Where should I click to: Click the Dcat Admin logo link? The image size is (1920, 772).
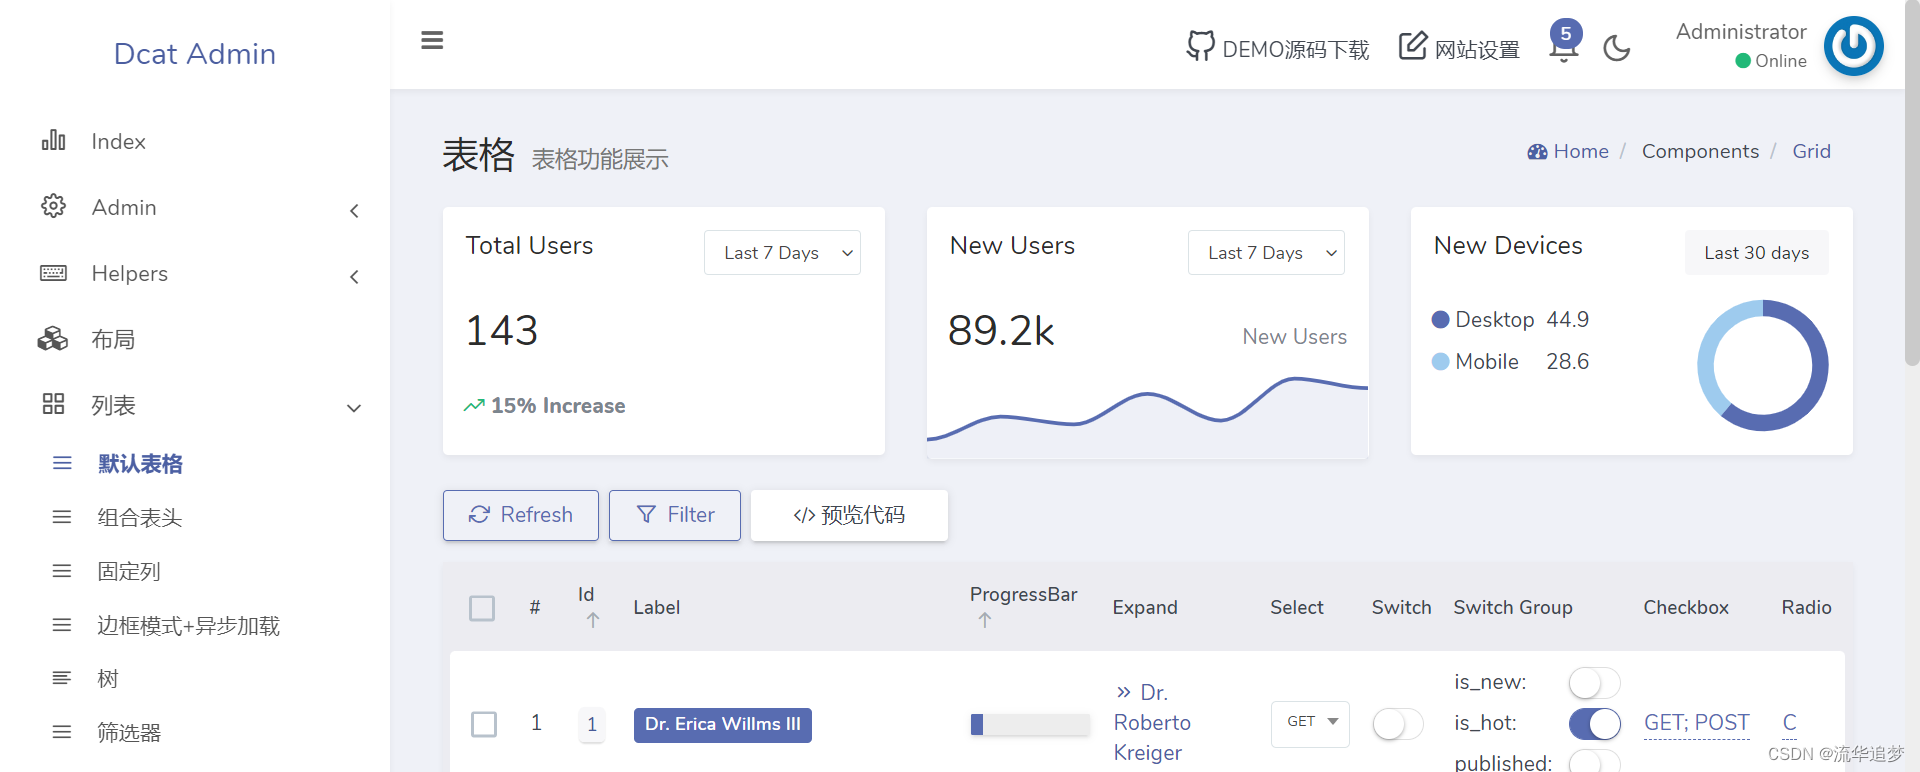(195, 53)
